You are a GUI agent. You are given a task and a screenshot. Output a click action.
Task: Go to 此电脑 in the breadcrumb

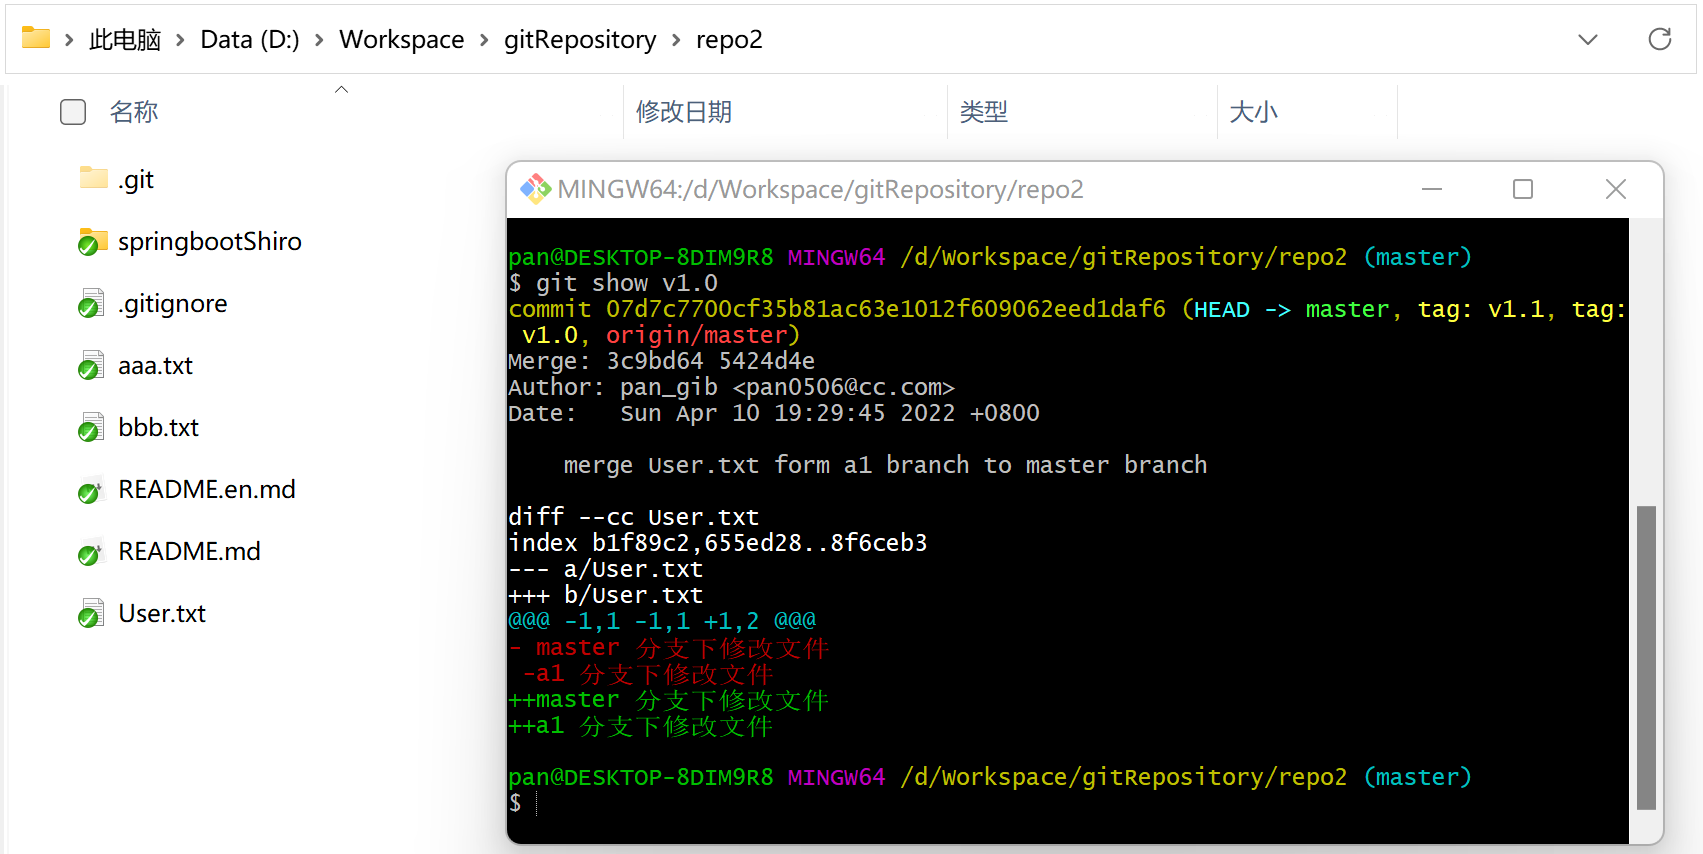click(125, 40)
